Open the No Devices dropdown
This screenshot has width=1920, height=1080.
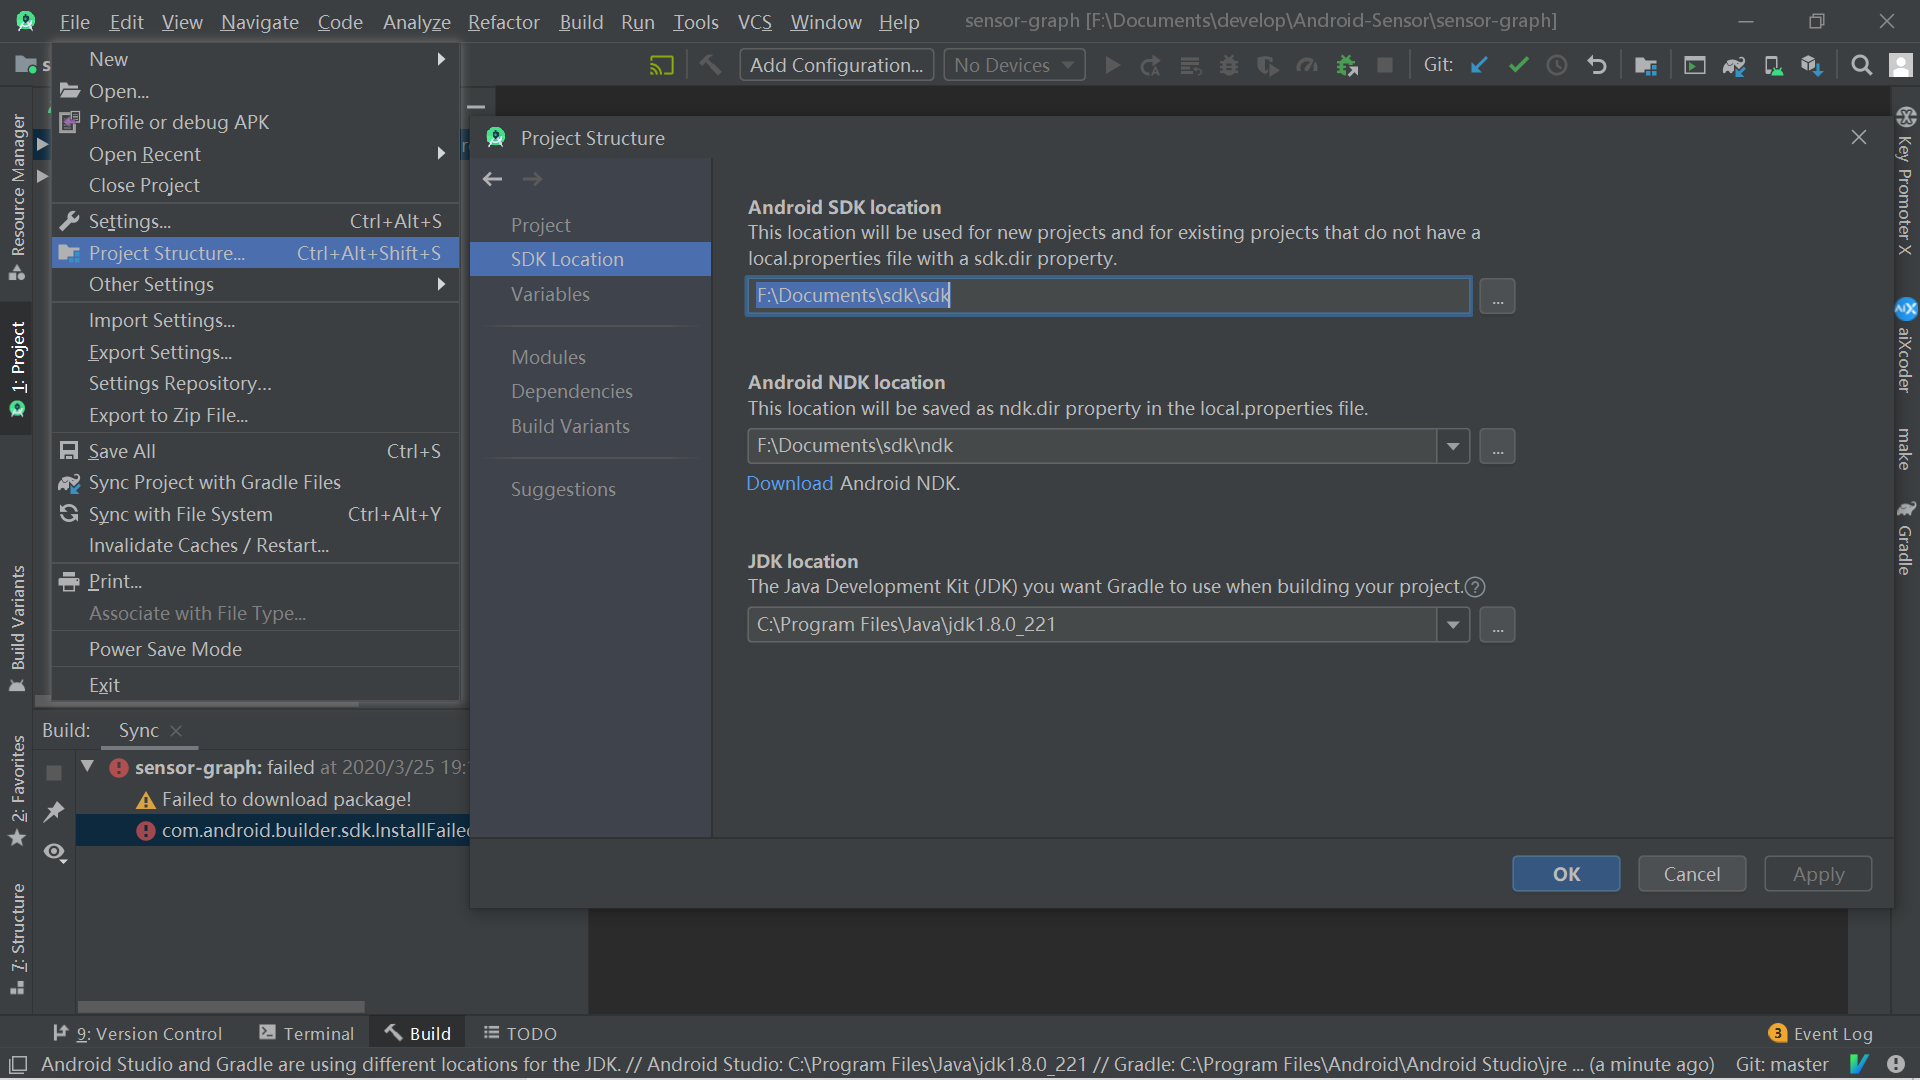point(1014,65)
